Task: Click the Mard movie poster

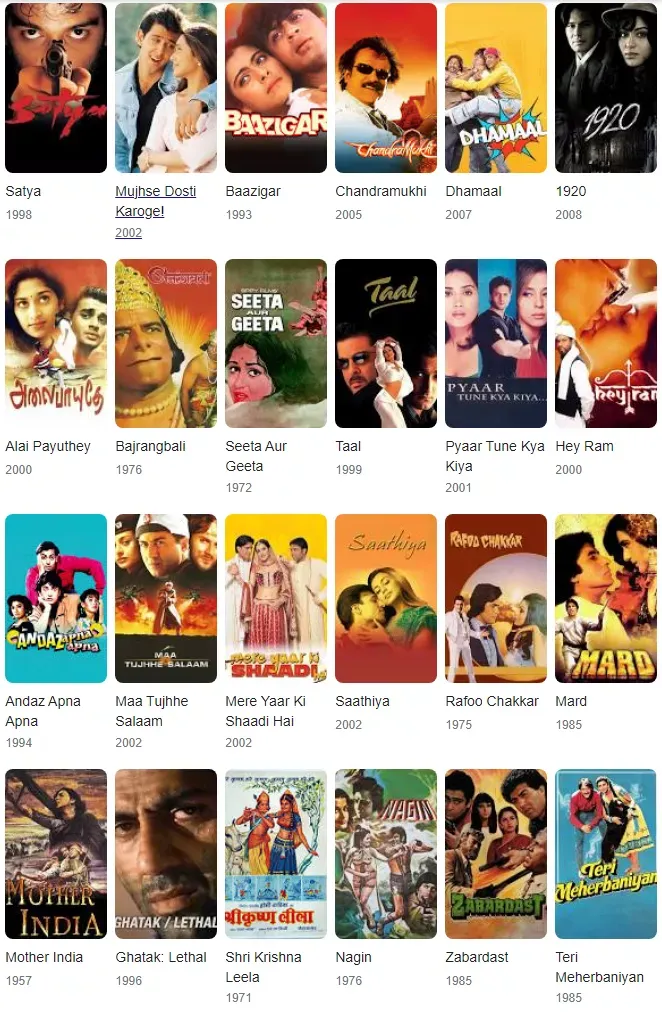Action: (x=606, y=598)
